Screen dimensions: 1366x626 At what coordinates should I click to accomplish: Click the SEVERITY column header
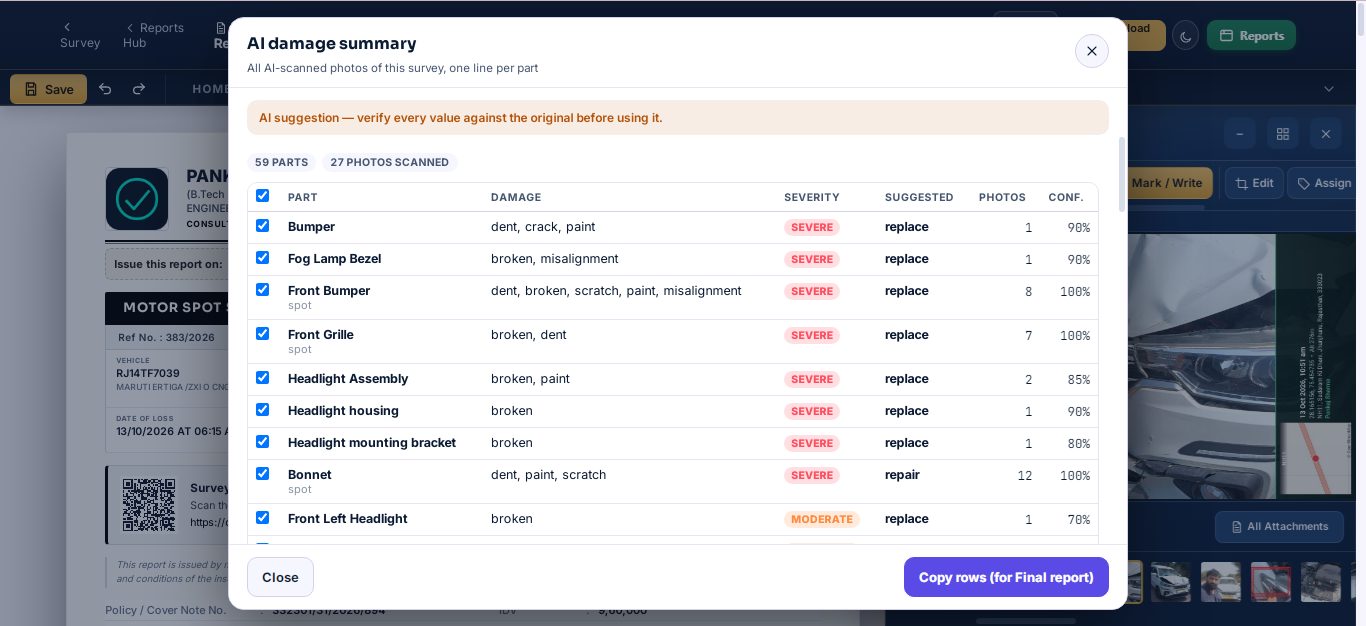[812, 198]
